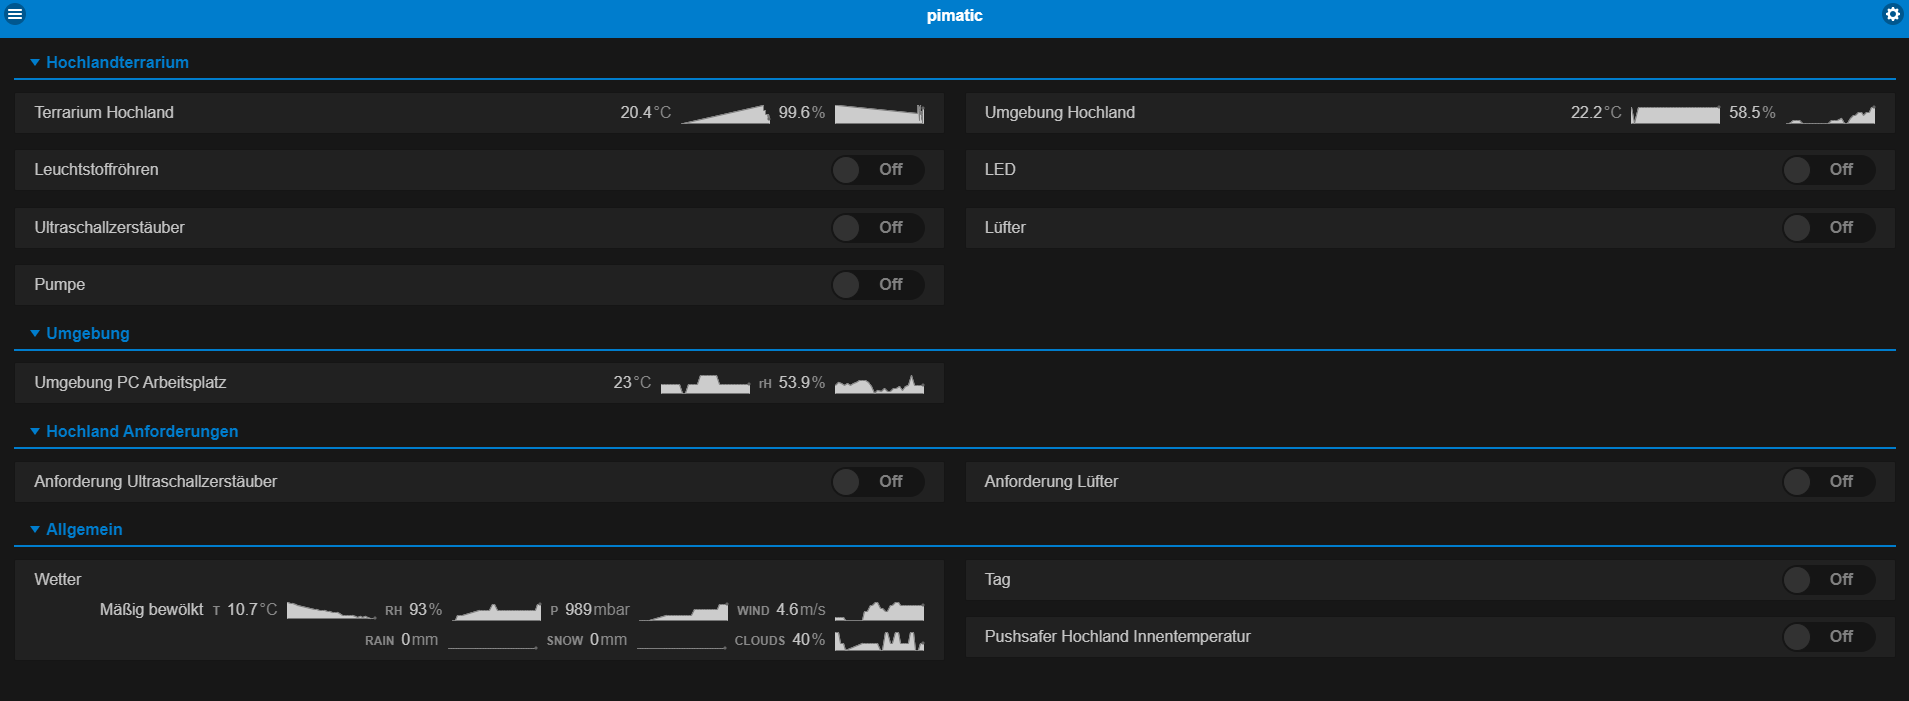Click the 99.6 % humidity value
The image size is (1909, 701).
coord(802,113)
